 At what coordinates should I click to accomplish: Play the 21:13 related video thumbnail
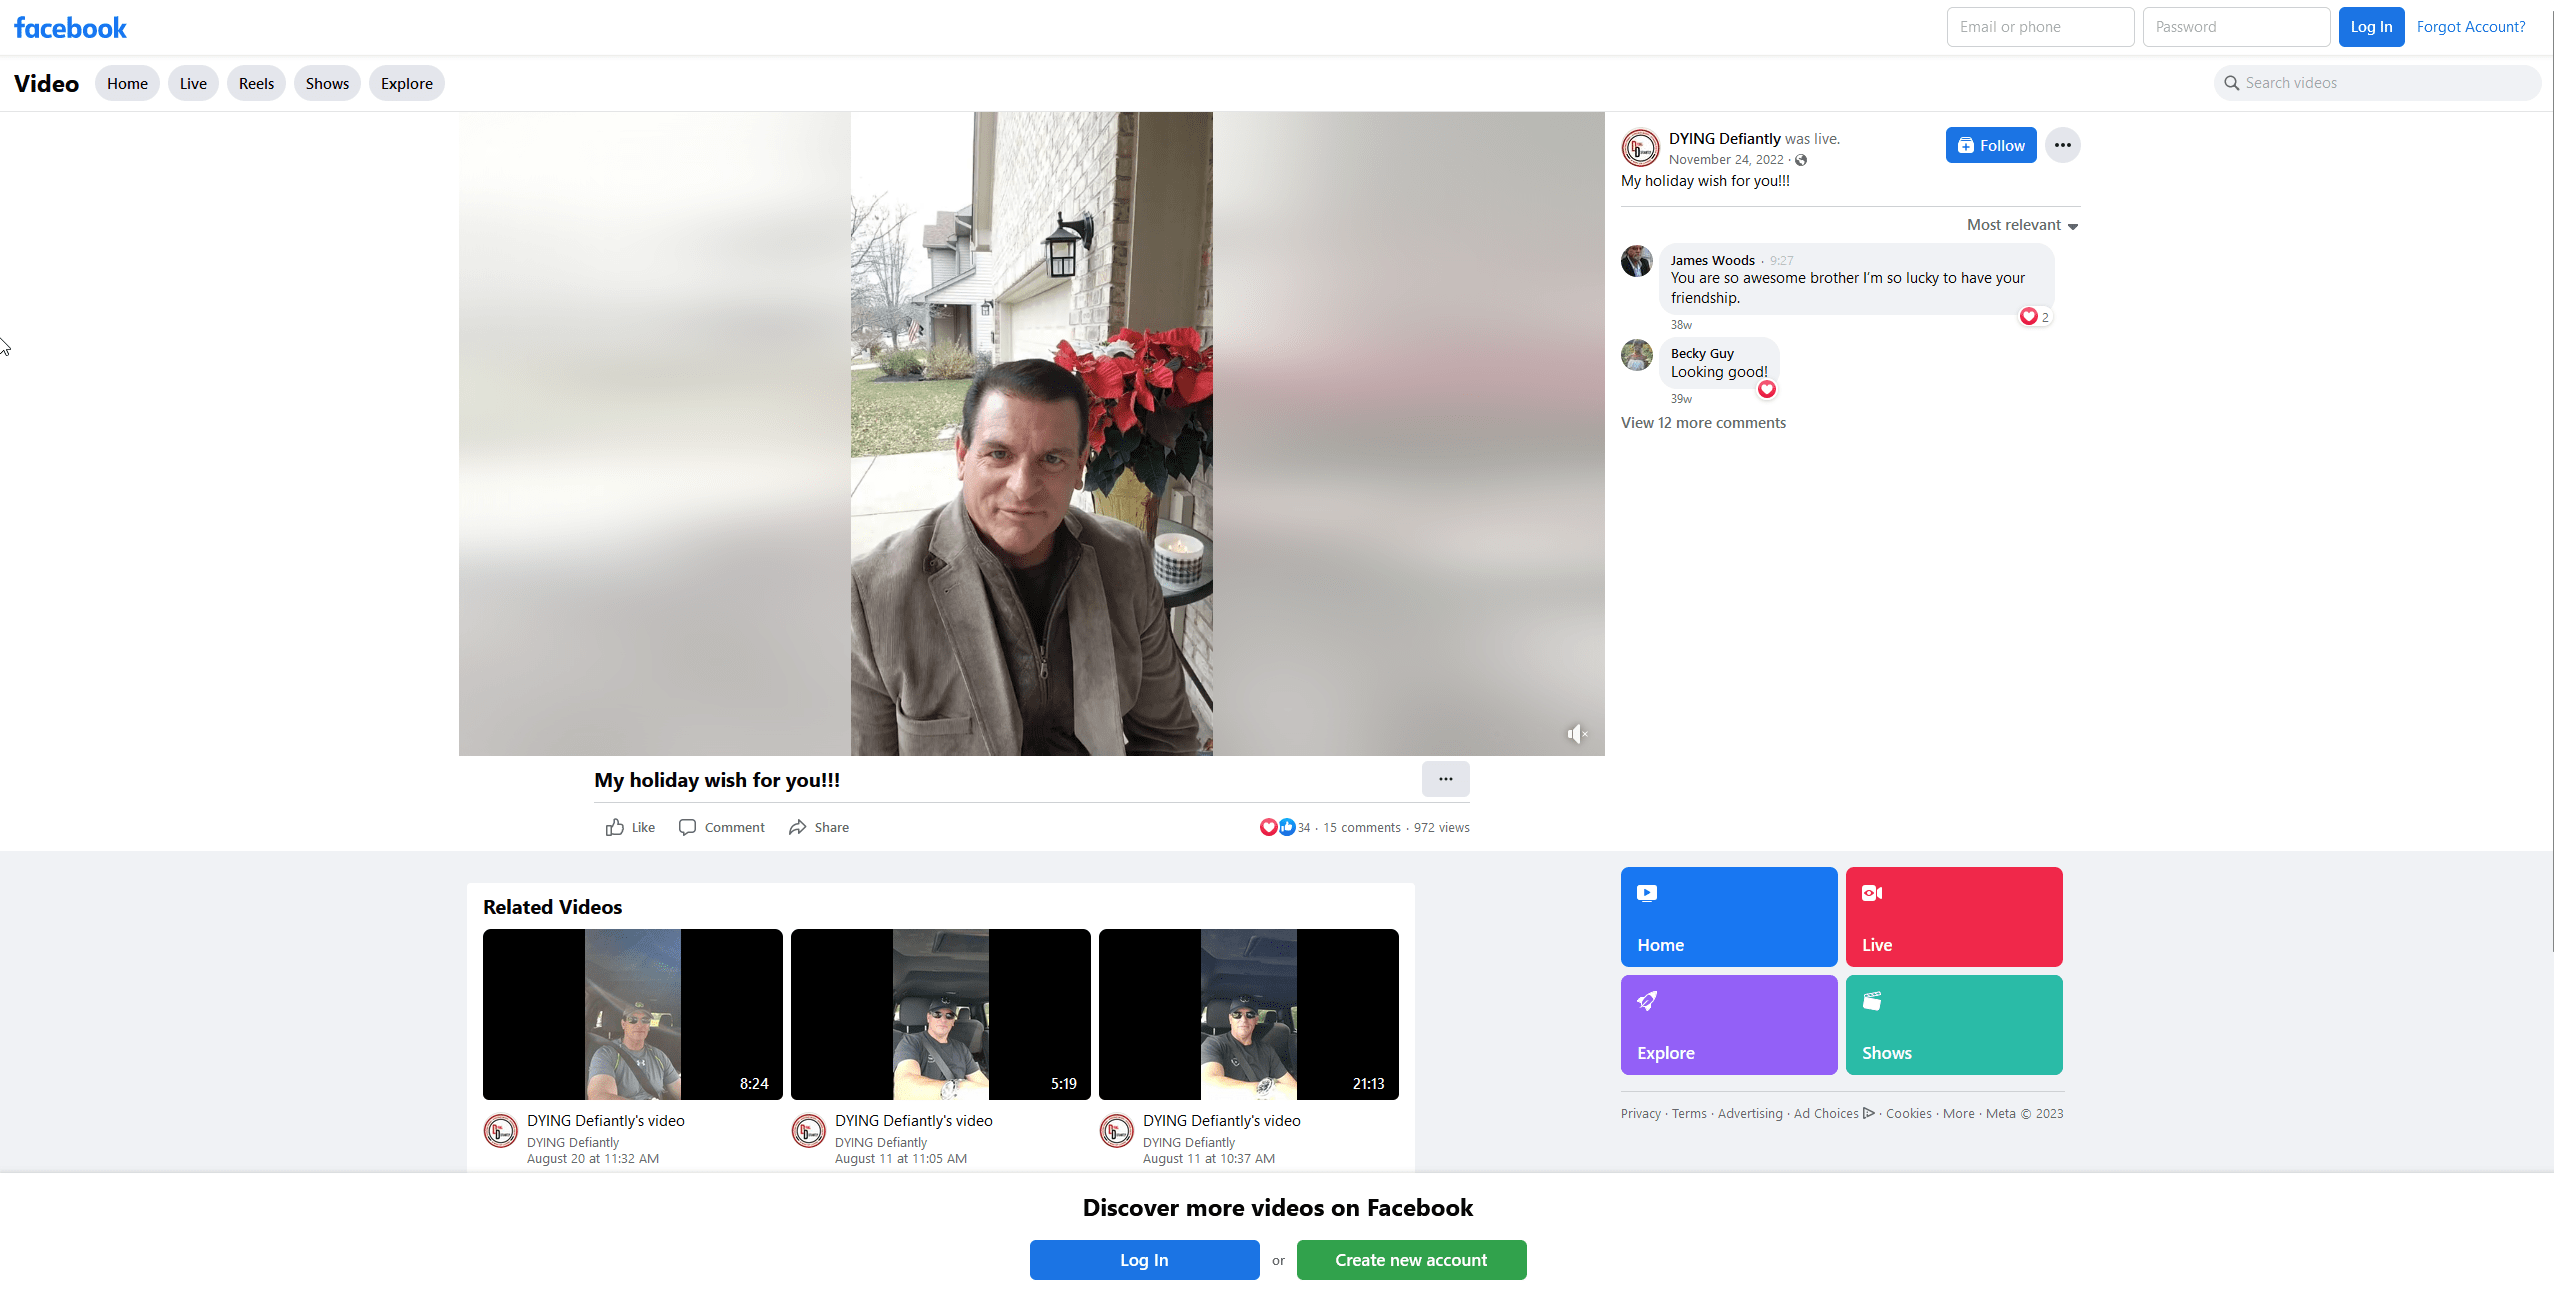1248,1014
